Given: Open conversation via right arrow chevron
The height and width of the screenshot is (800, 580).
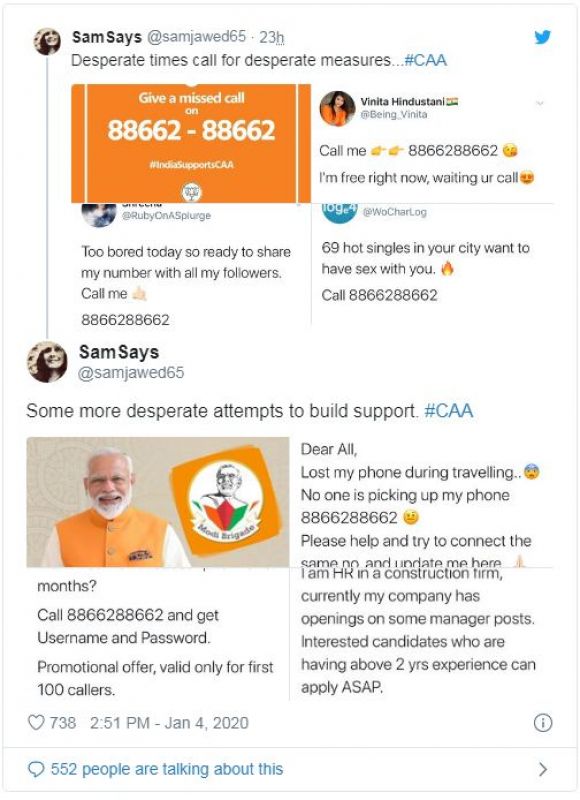Looking at the screenshot, I should (543, 769).
